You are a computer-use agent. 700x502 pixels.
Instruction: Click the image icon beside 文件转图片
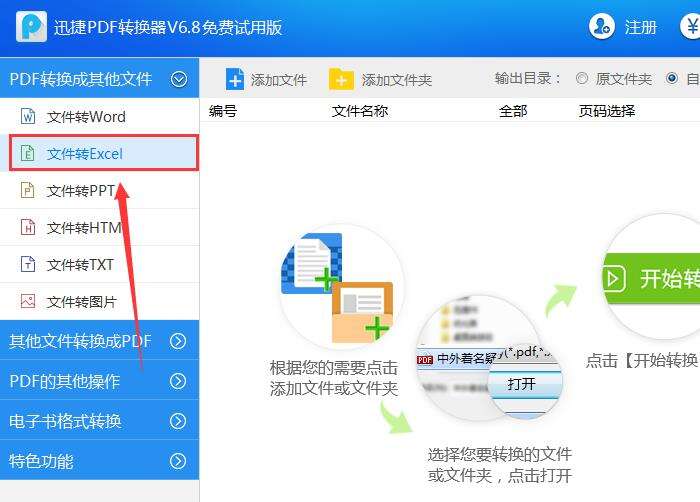28,301
